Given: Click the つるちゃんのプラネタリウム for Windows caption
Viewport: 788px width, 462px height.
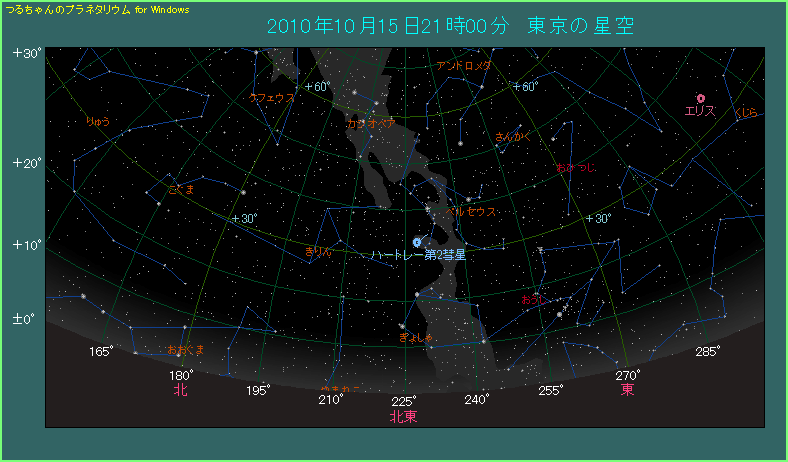Looking at the screenshot, I should coord(97,8).
